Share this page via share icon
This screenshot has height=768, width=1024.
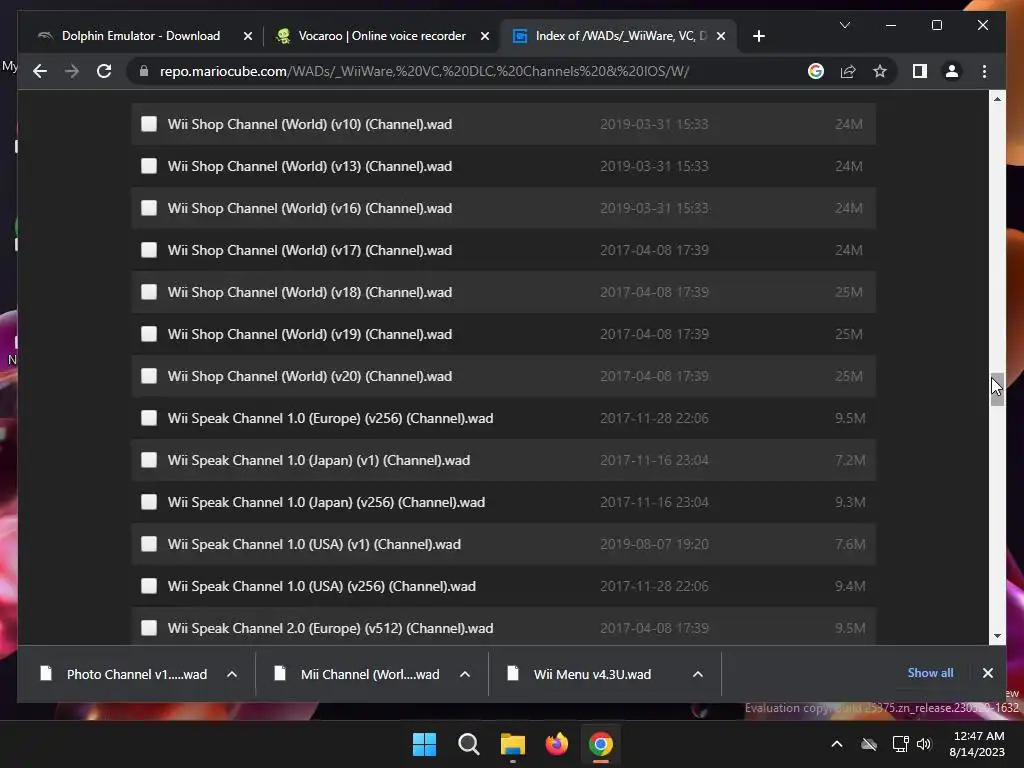pyautogui.click(x=848, y=71)
